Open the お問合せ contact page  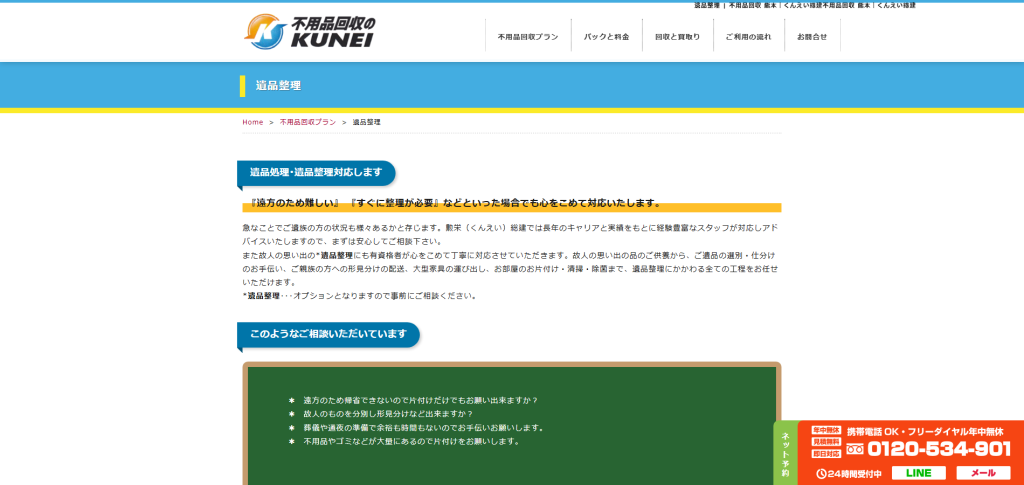click(x=812, y=36)
